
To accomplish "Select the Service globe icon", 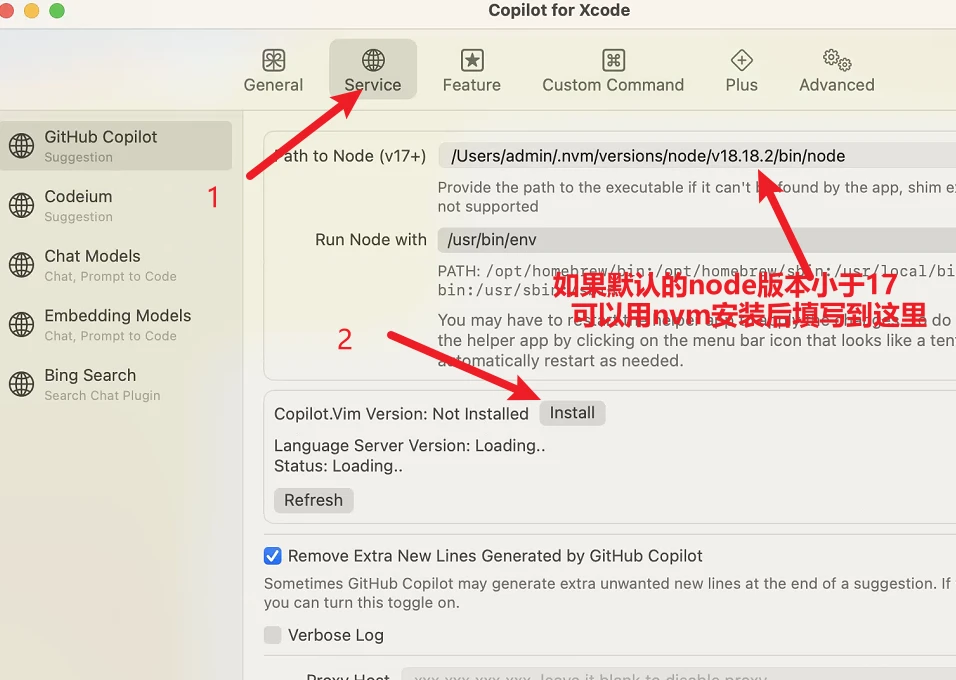I will 373,60.
